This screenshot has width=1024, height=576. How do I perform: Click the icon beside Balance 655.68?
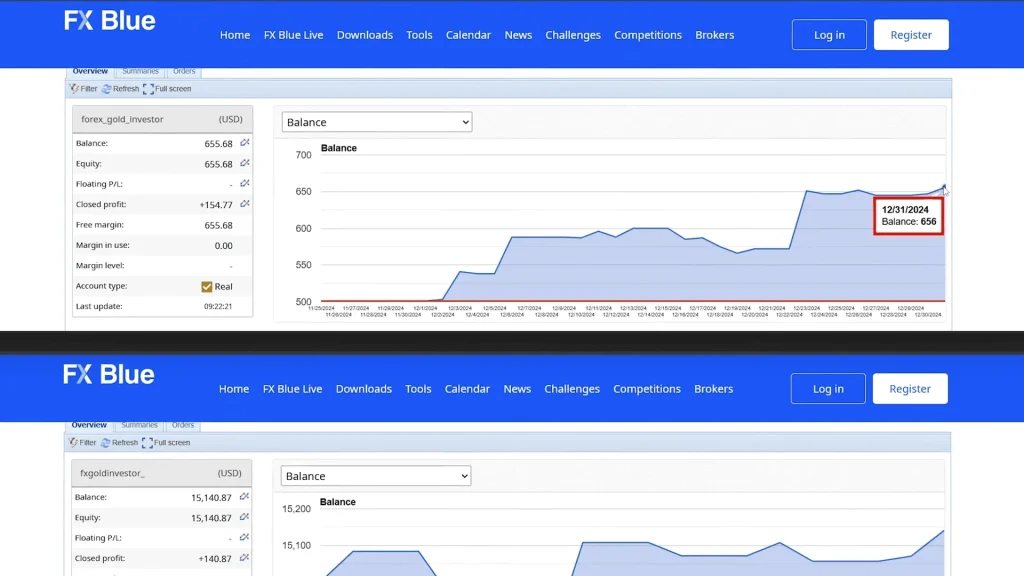click(x=245, y=143)
